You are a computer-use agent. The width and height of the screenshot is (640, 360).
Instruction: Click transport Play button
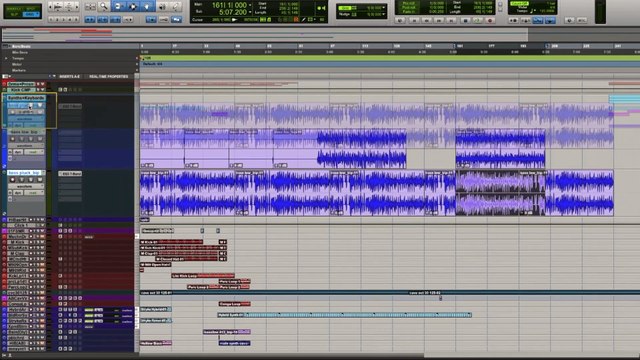point(478,20)
